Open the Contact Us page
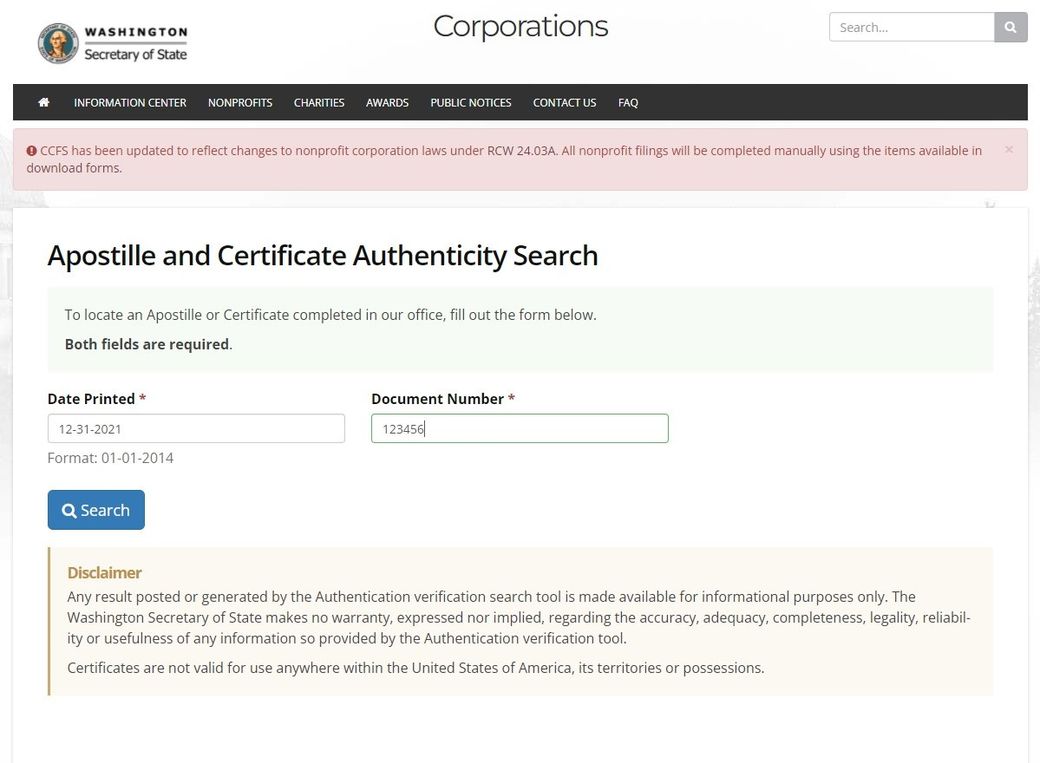The image size is (1040, 763). point(564,102)
